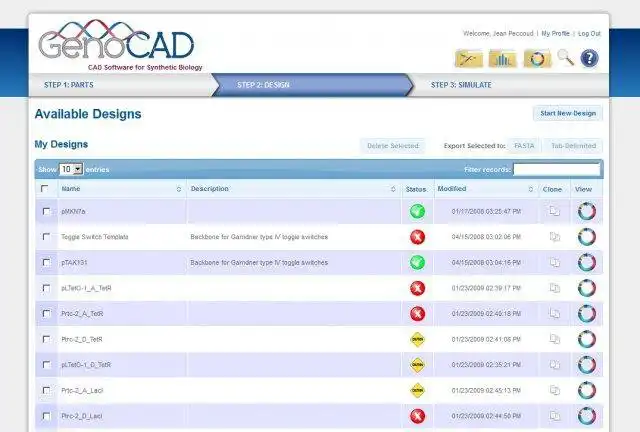Screen dimensions: 640x432
Task: Sort table by the Description column arrows
Action: [x=393, y=189]
